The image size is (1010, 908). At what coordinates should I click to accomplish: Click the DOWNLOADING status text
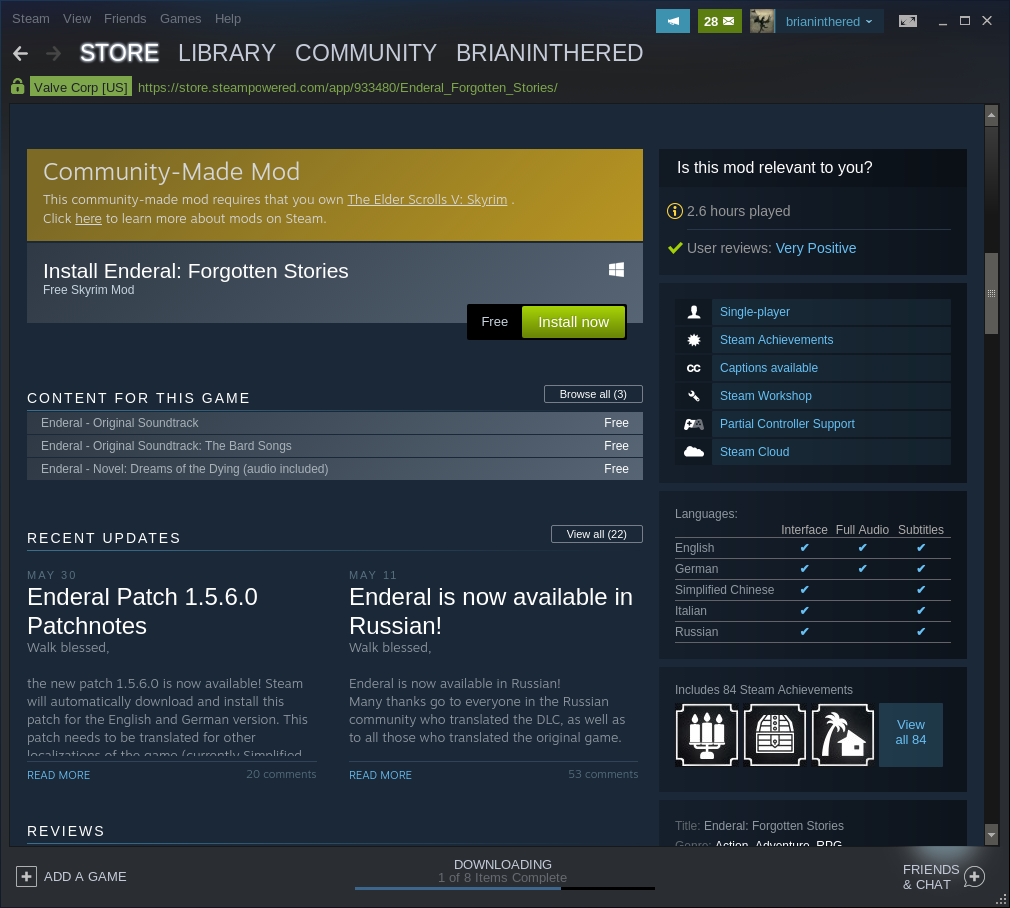(503, 864)
